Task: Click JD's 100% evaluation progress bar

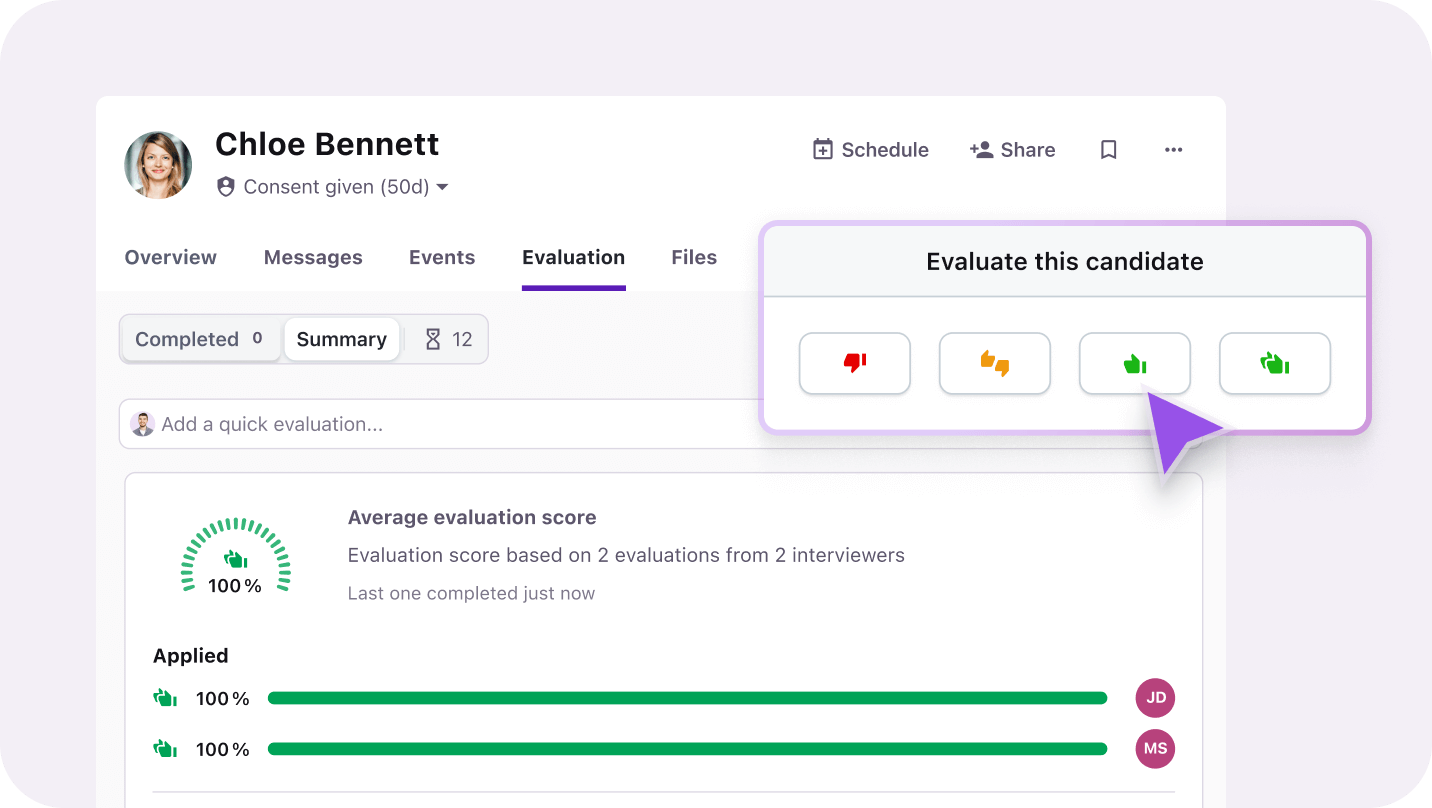Action: click(x=687, y=699)
